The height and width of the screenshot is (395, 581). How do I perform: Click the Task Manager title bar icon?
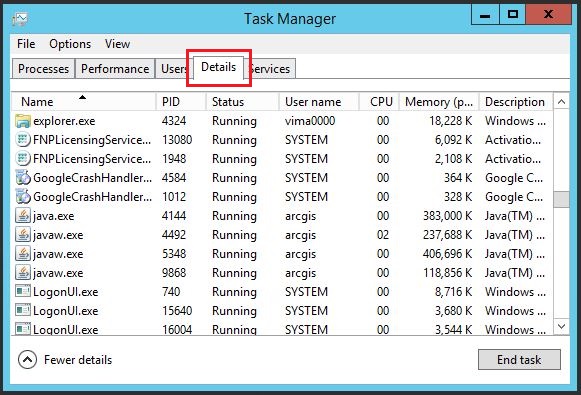[x=20, y=19]
